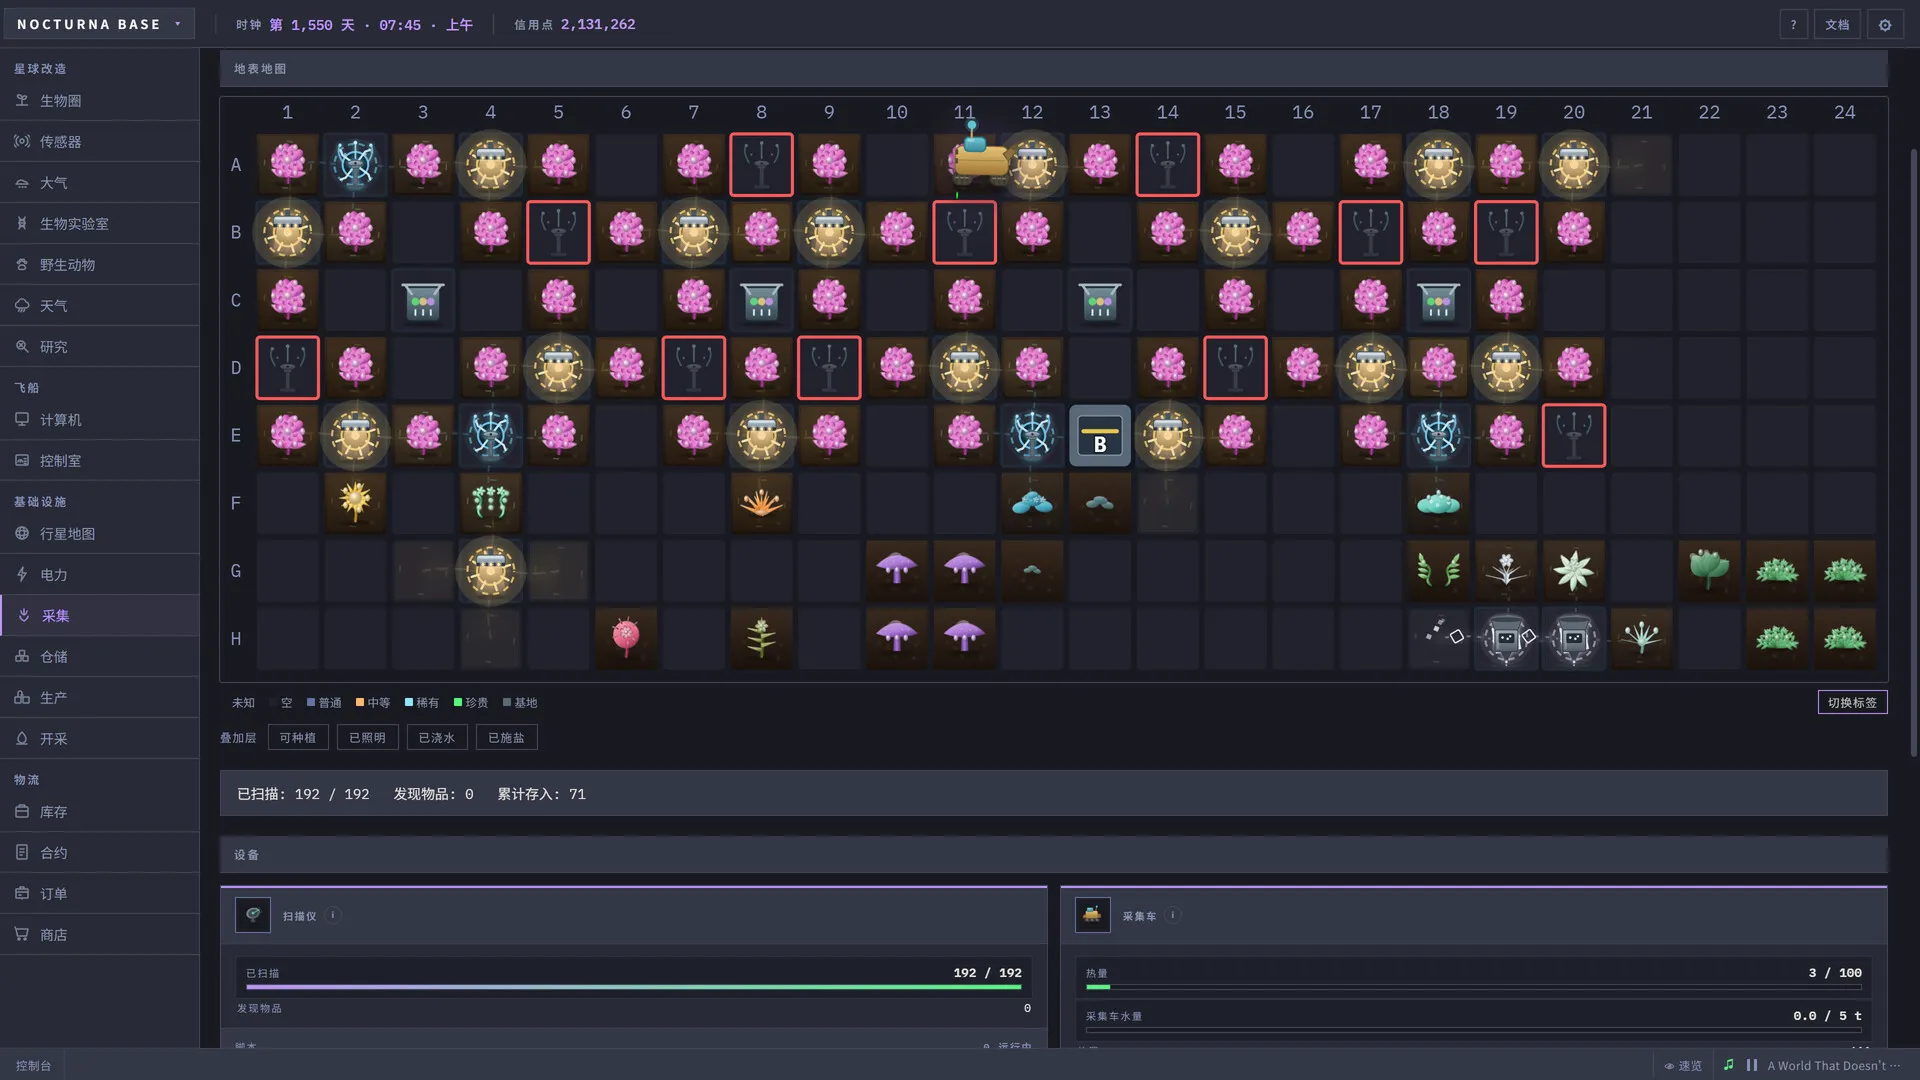
Task: Select 野生动物 sidebar entry
Action: point(100,265)
